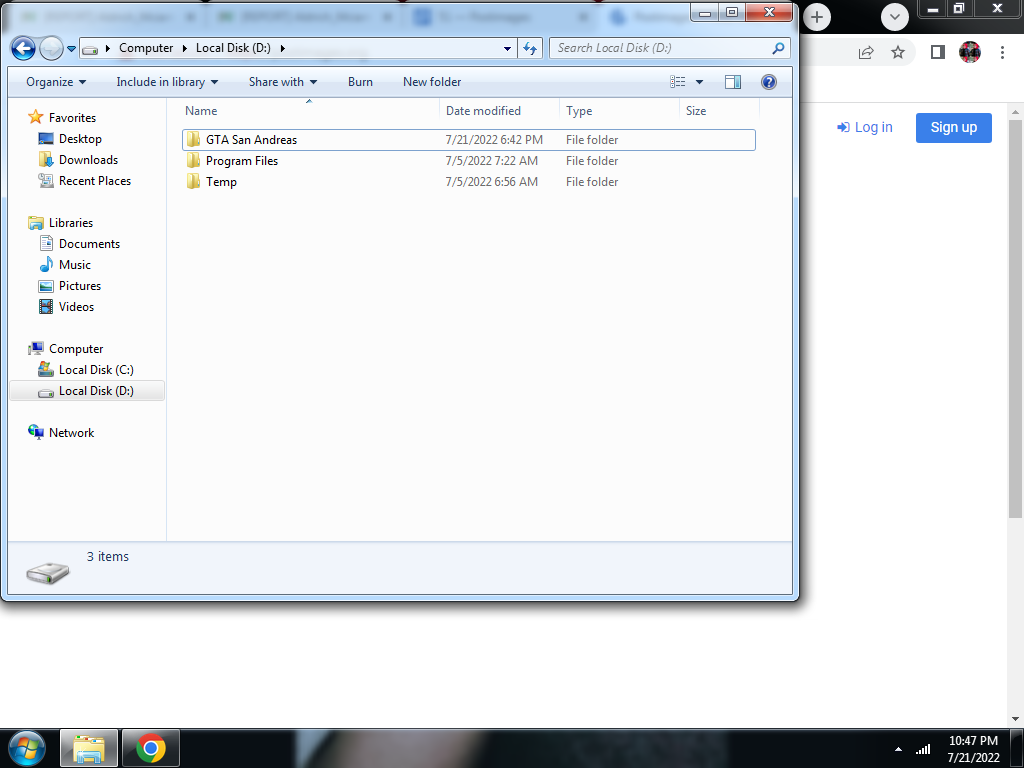Expand arrow between Computer and Local Disk (D:)
Viewport: 1024px width, 768px height.
[185, 48]
